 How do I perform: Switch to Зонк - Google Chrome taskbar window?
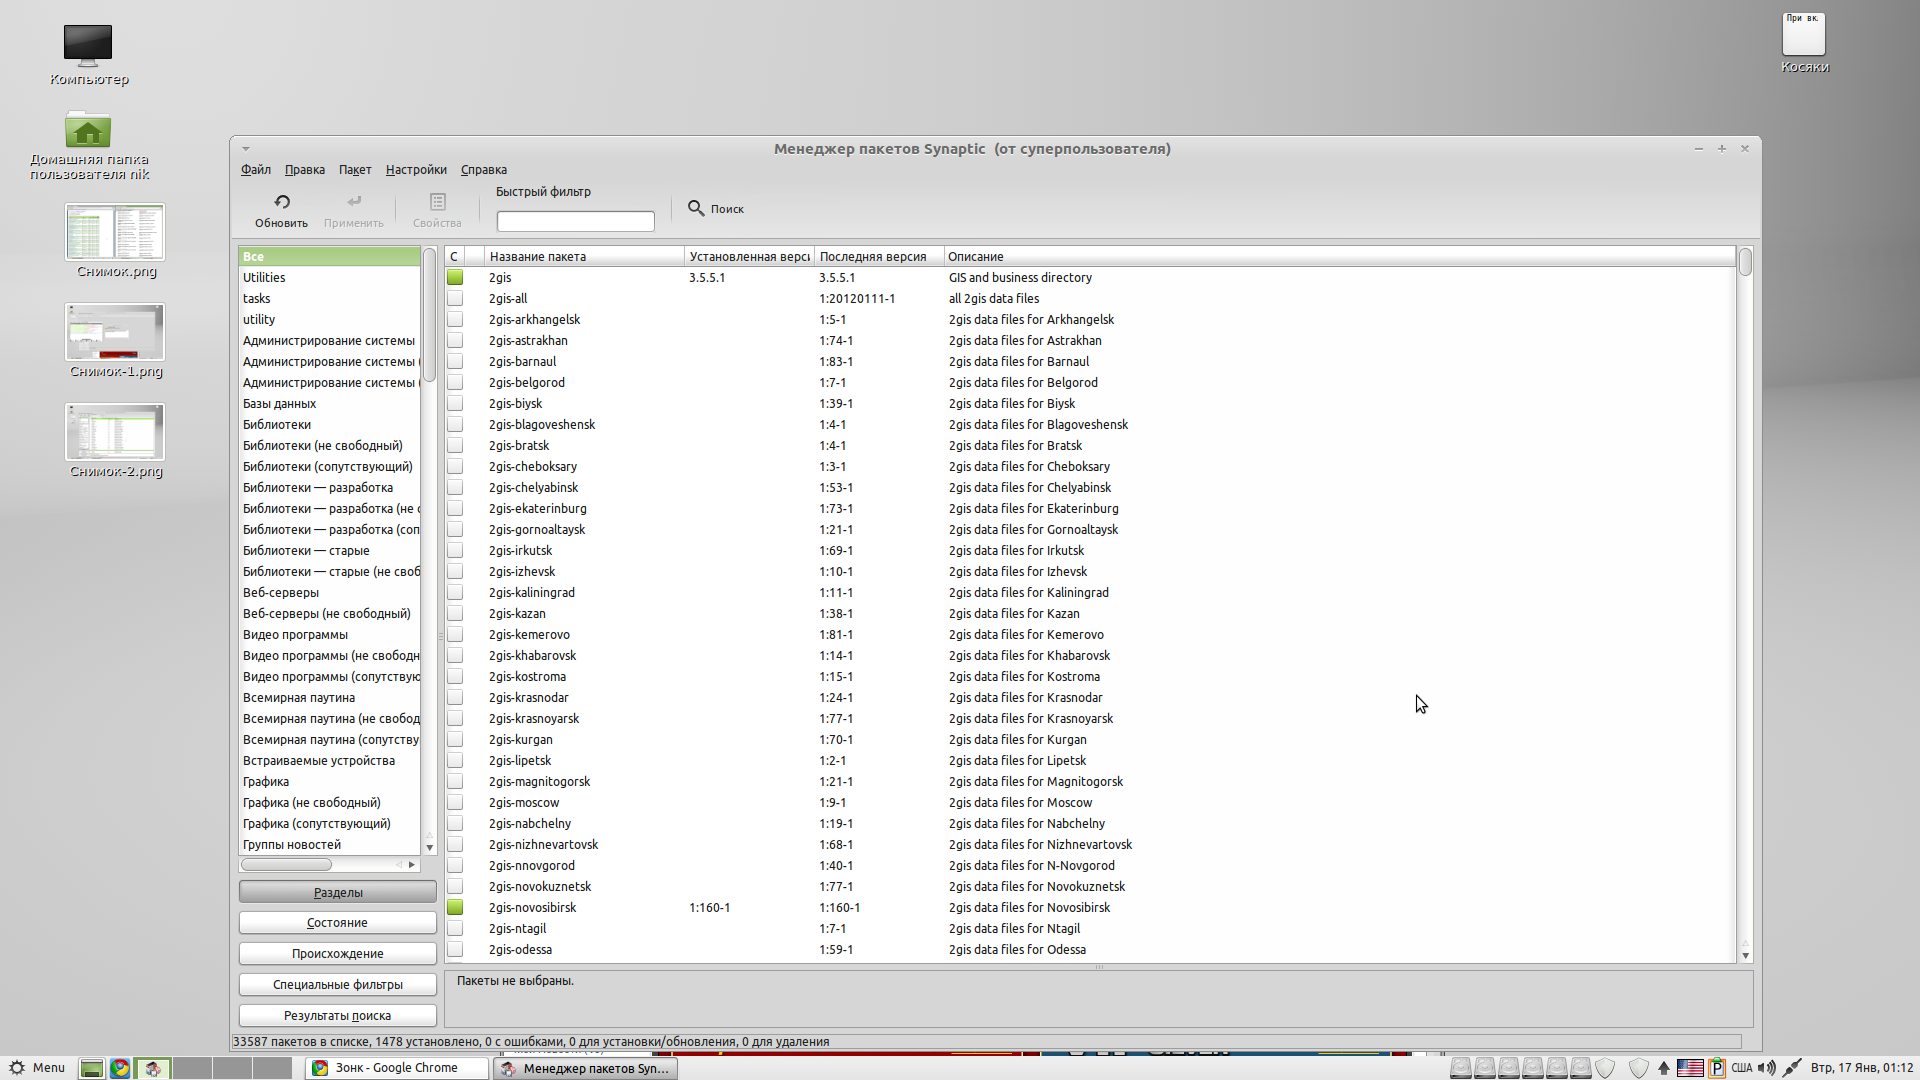(x=396, y=1068)
